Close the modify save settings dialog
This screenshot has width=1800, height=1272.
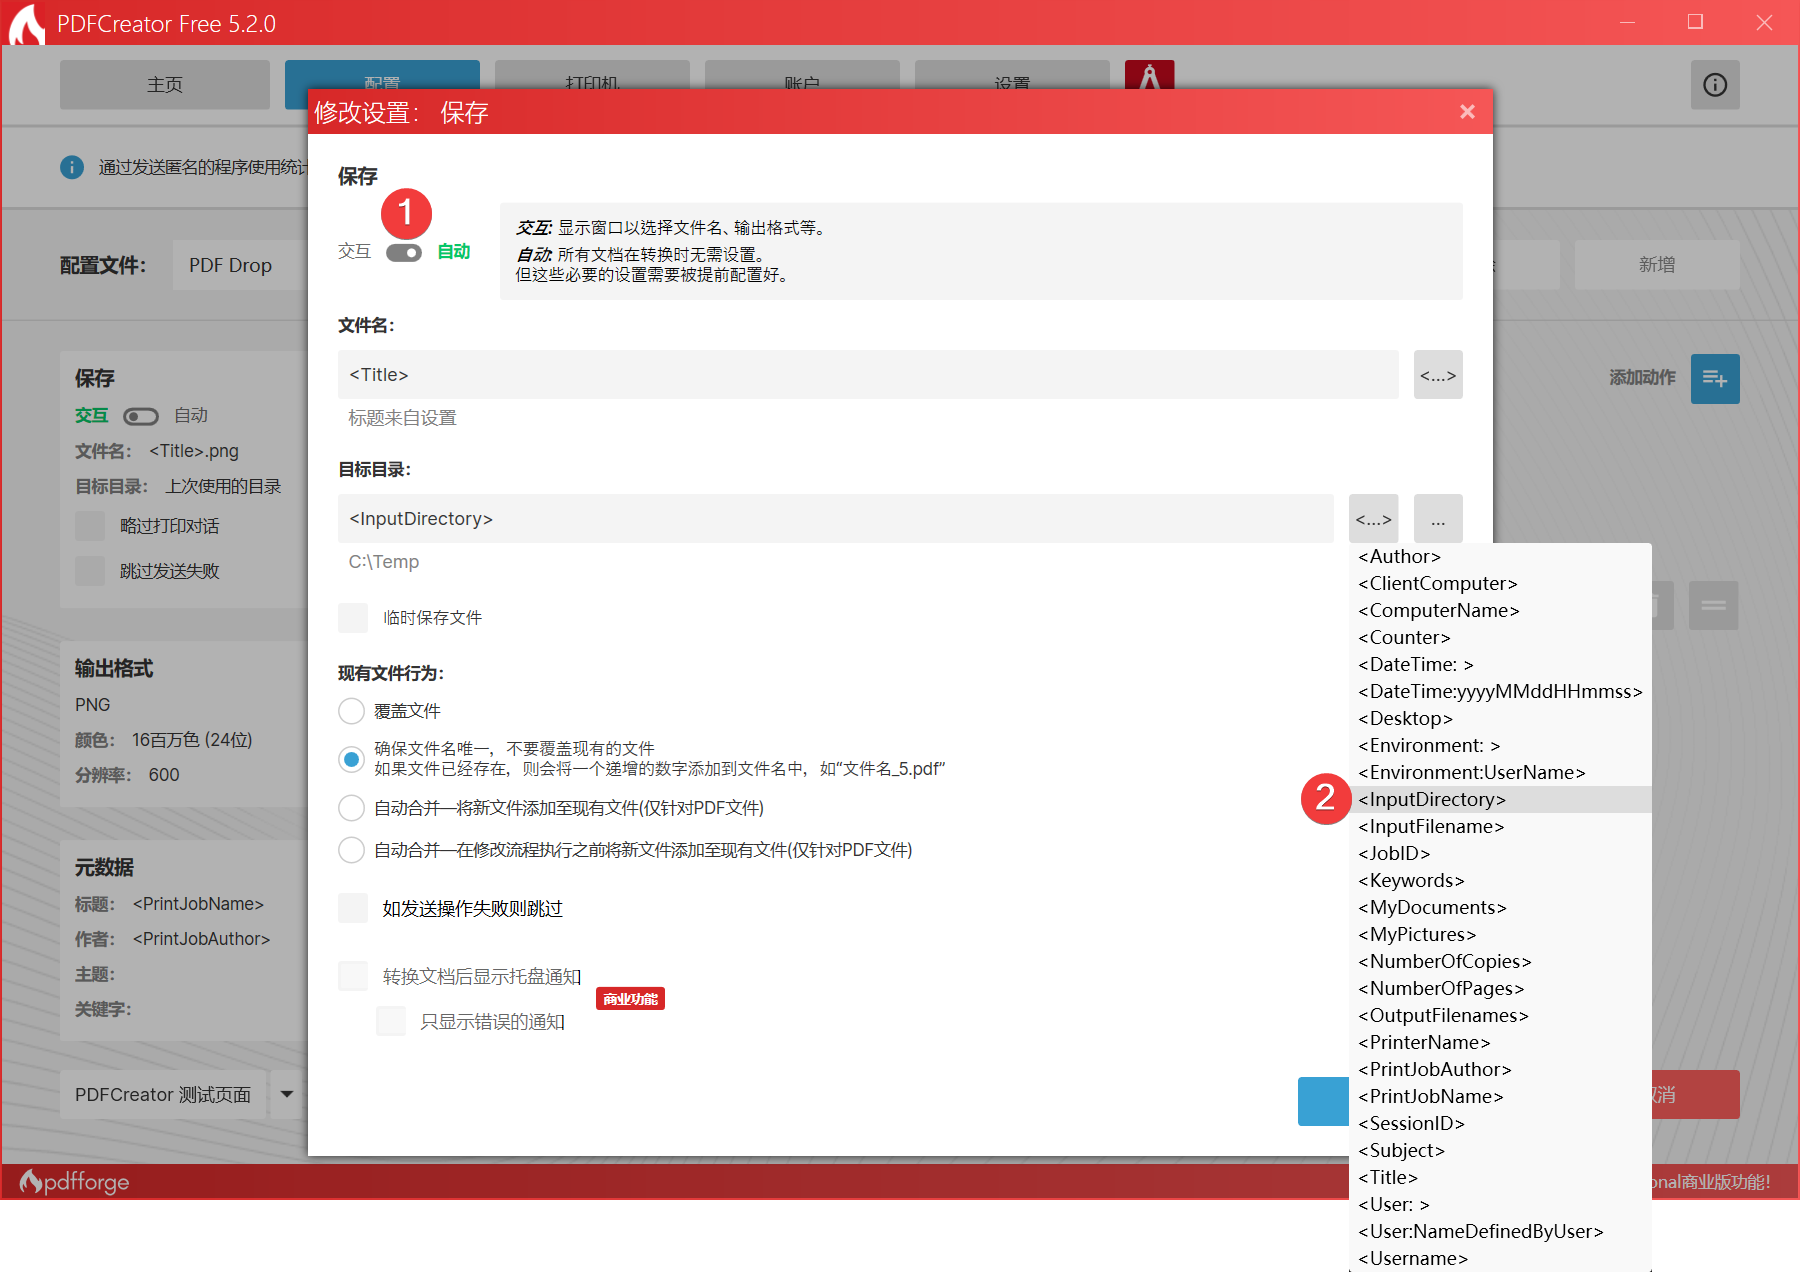pos(1467,112)
